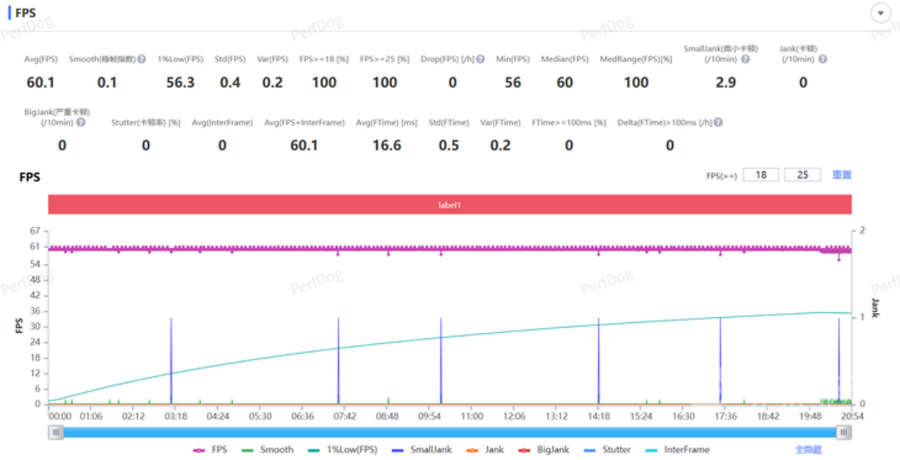This screenshot has width=900, height=460.
Task: Toggle FPS series in chart legend
Action: click(x=210, y=450)
